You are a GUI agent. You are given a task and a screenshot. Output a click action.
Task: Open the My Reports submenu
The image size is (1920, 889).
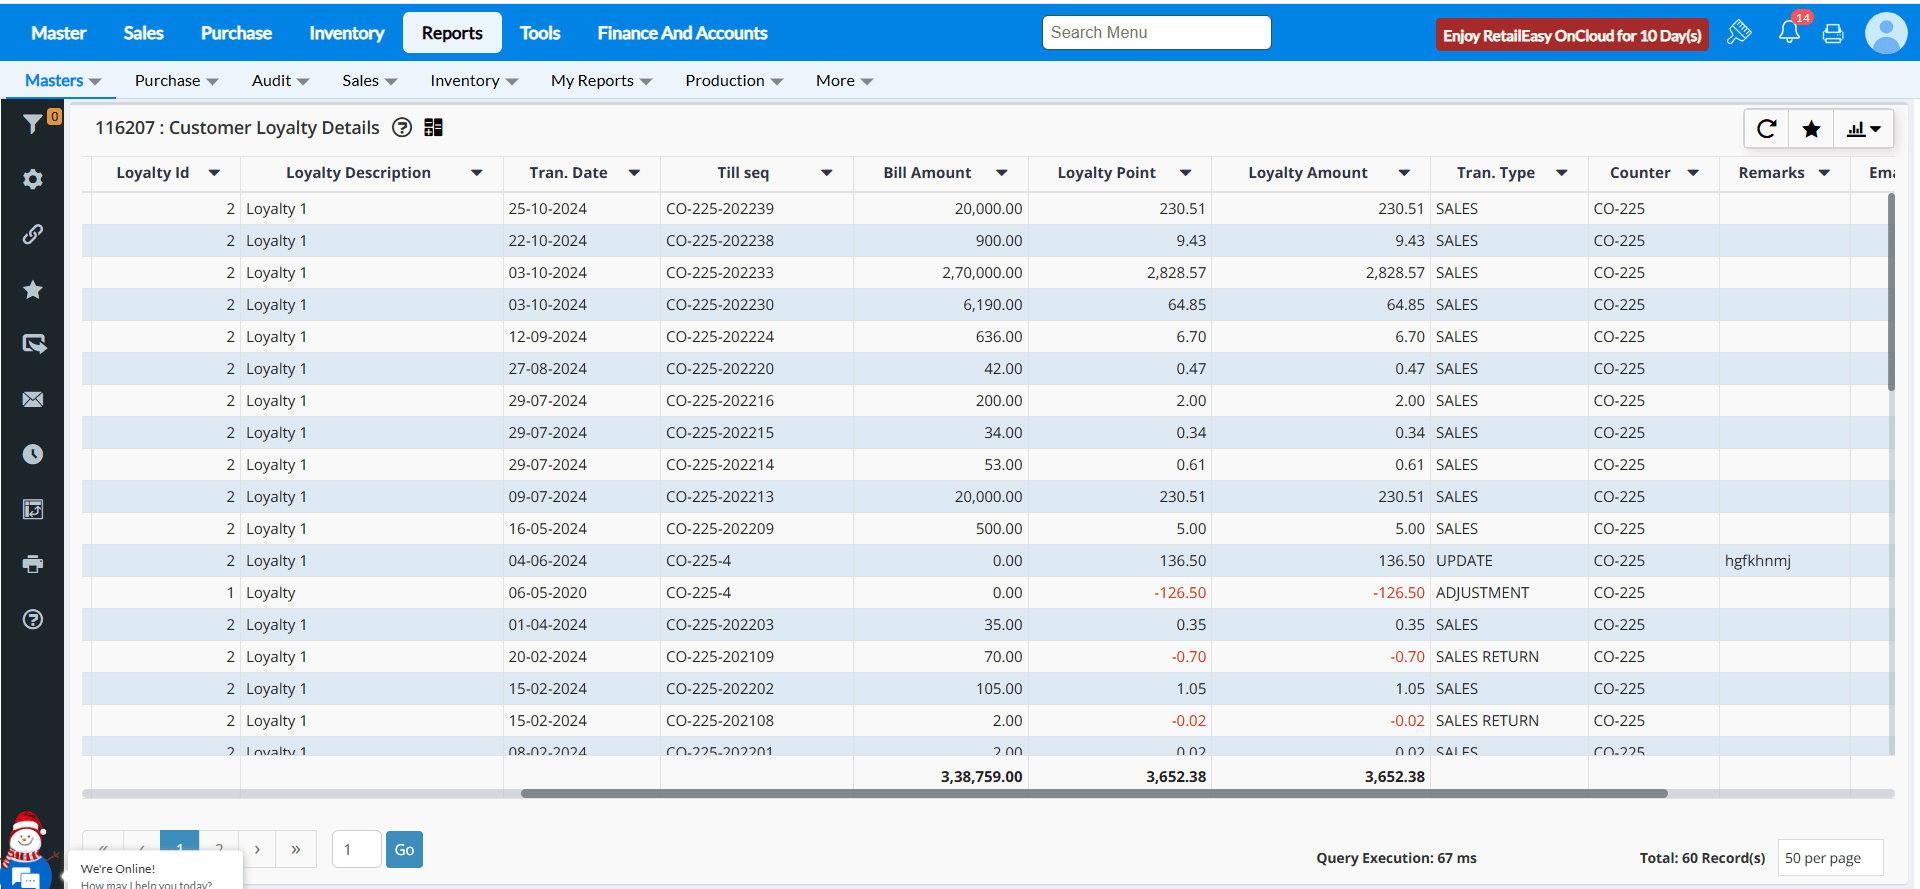[600, 81]
